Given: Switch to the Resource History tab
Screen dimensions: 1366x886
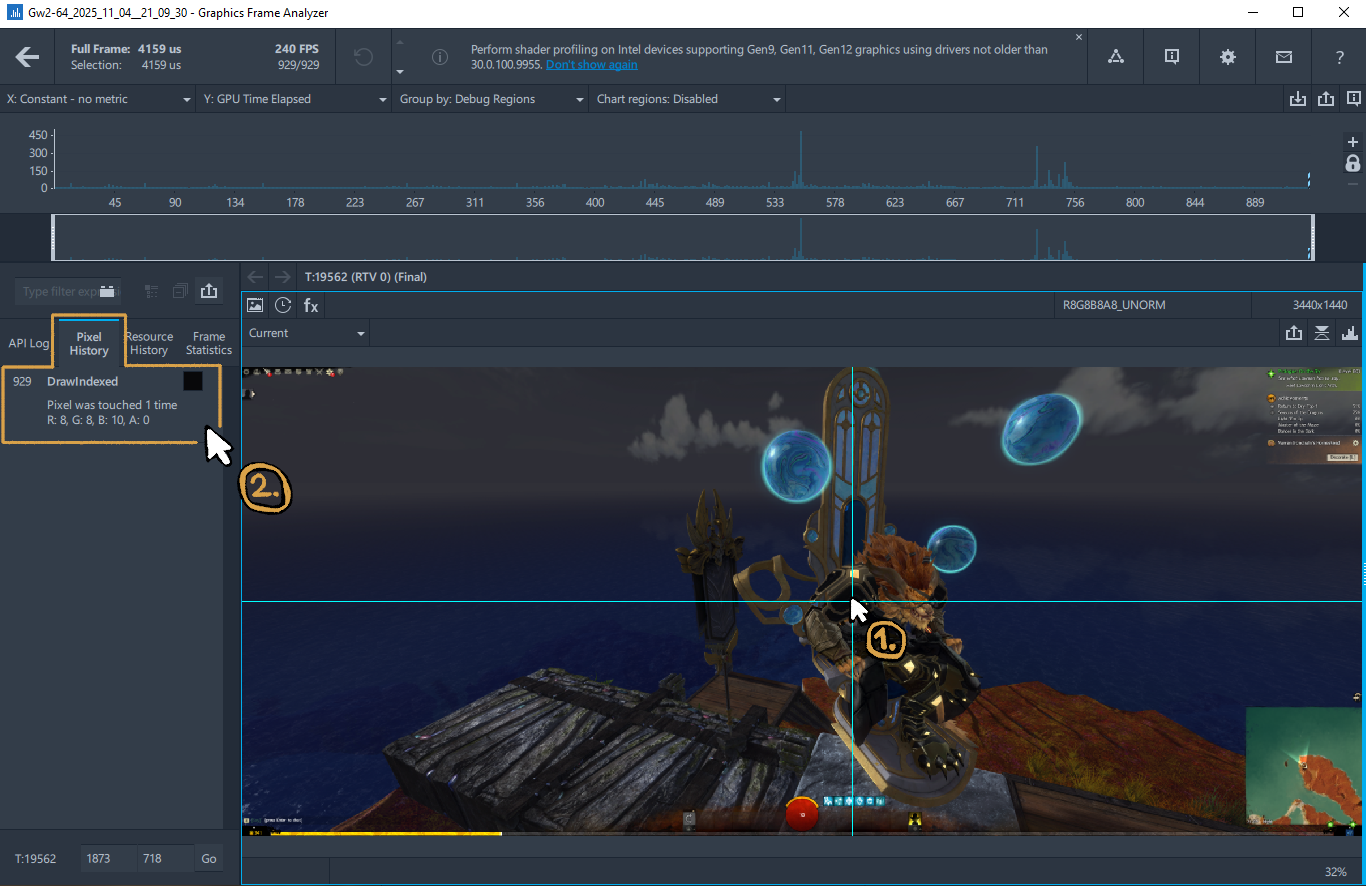Looking at the screenshot, I should [x=149, y=343].
